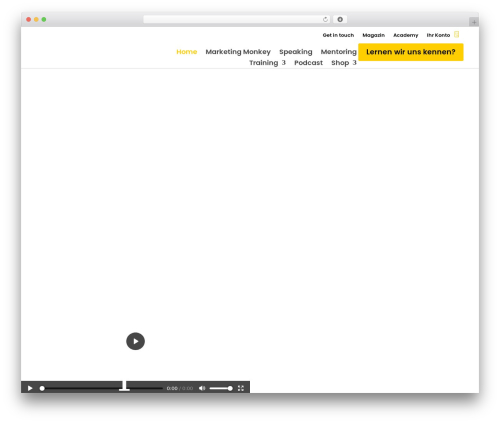Navigate to Mentoring
Image resolution: width=500 pixels, height=423 pixels.
(339, 52)
